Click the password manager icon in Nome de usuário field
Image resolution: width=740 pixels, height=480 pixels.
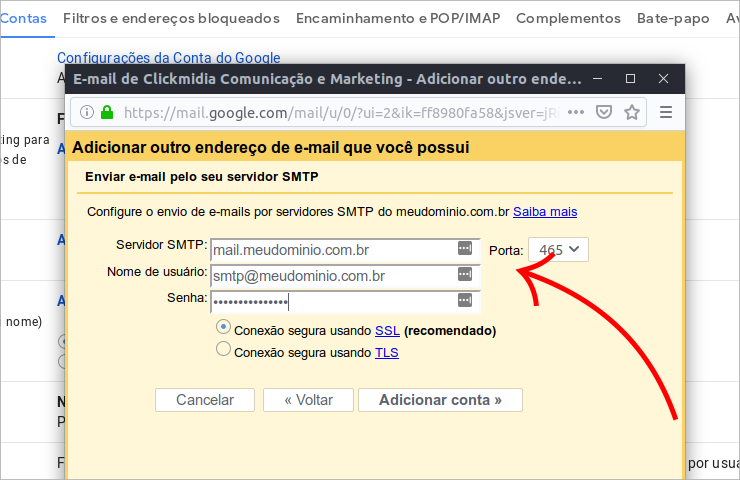pyautogui.click(x=465, y=274)
